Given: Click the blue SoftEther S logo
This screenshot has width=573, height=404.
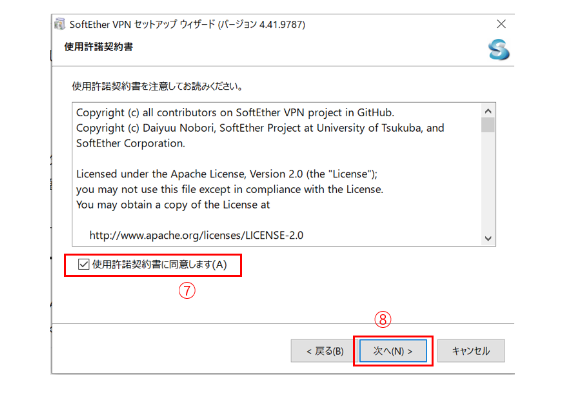Looking at the screenshot, I should click(x=499, y=49).
